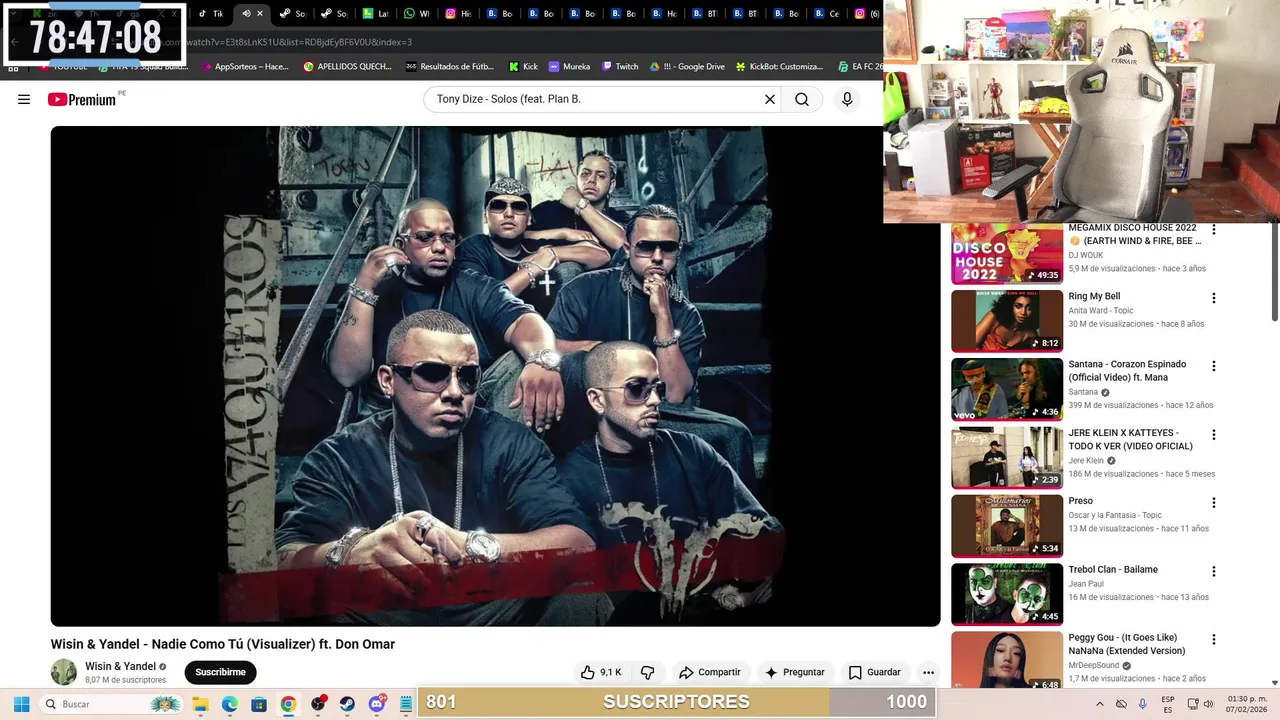Image resolution: width=1280 pixels, height=720 pixels.
Task: Open options for Peggy Gou NaNaNa
Action: click(x=1214, y=639)
